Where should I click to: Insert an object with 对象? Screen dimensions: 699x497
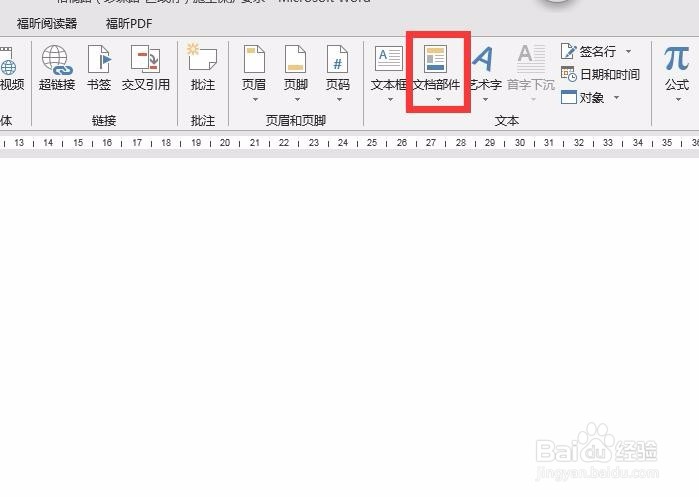coord(582,97)
